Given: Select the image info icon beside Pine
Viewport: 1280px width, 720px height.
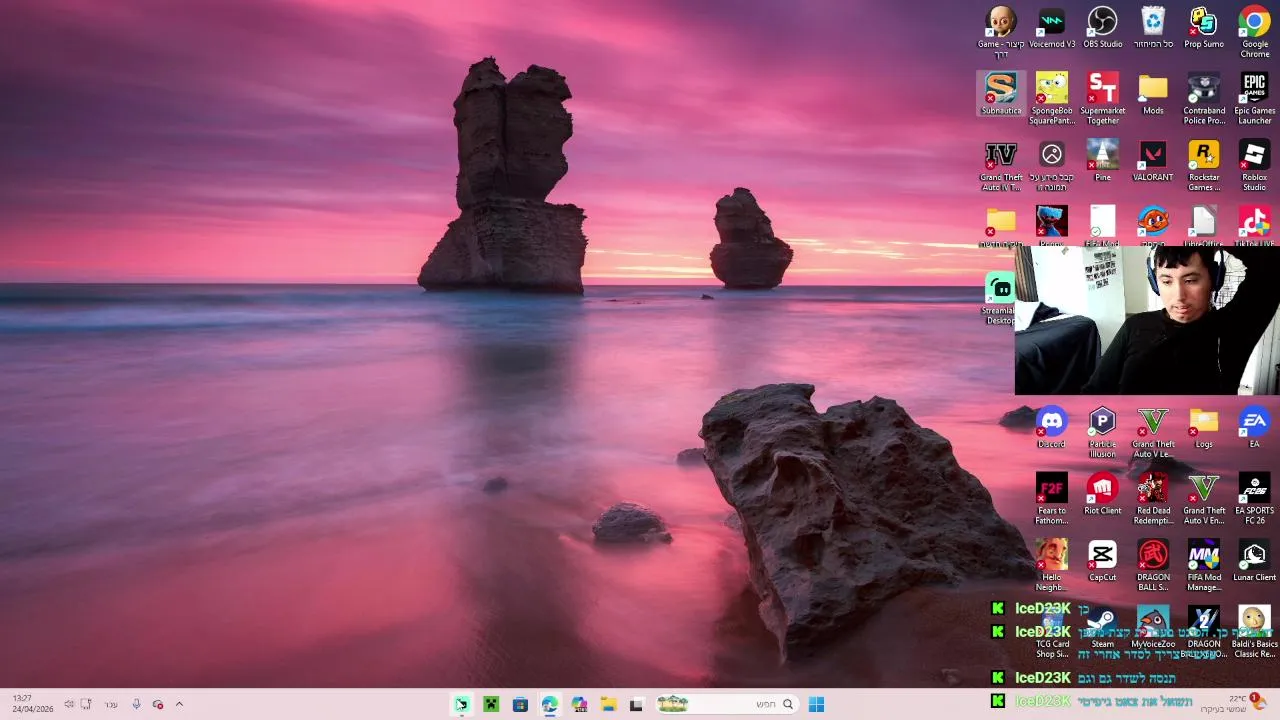Looking at the screenshot, I should 1052,166.
